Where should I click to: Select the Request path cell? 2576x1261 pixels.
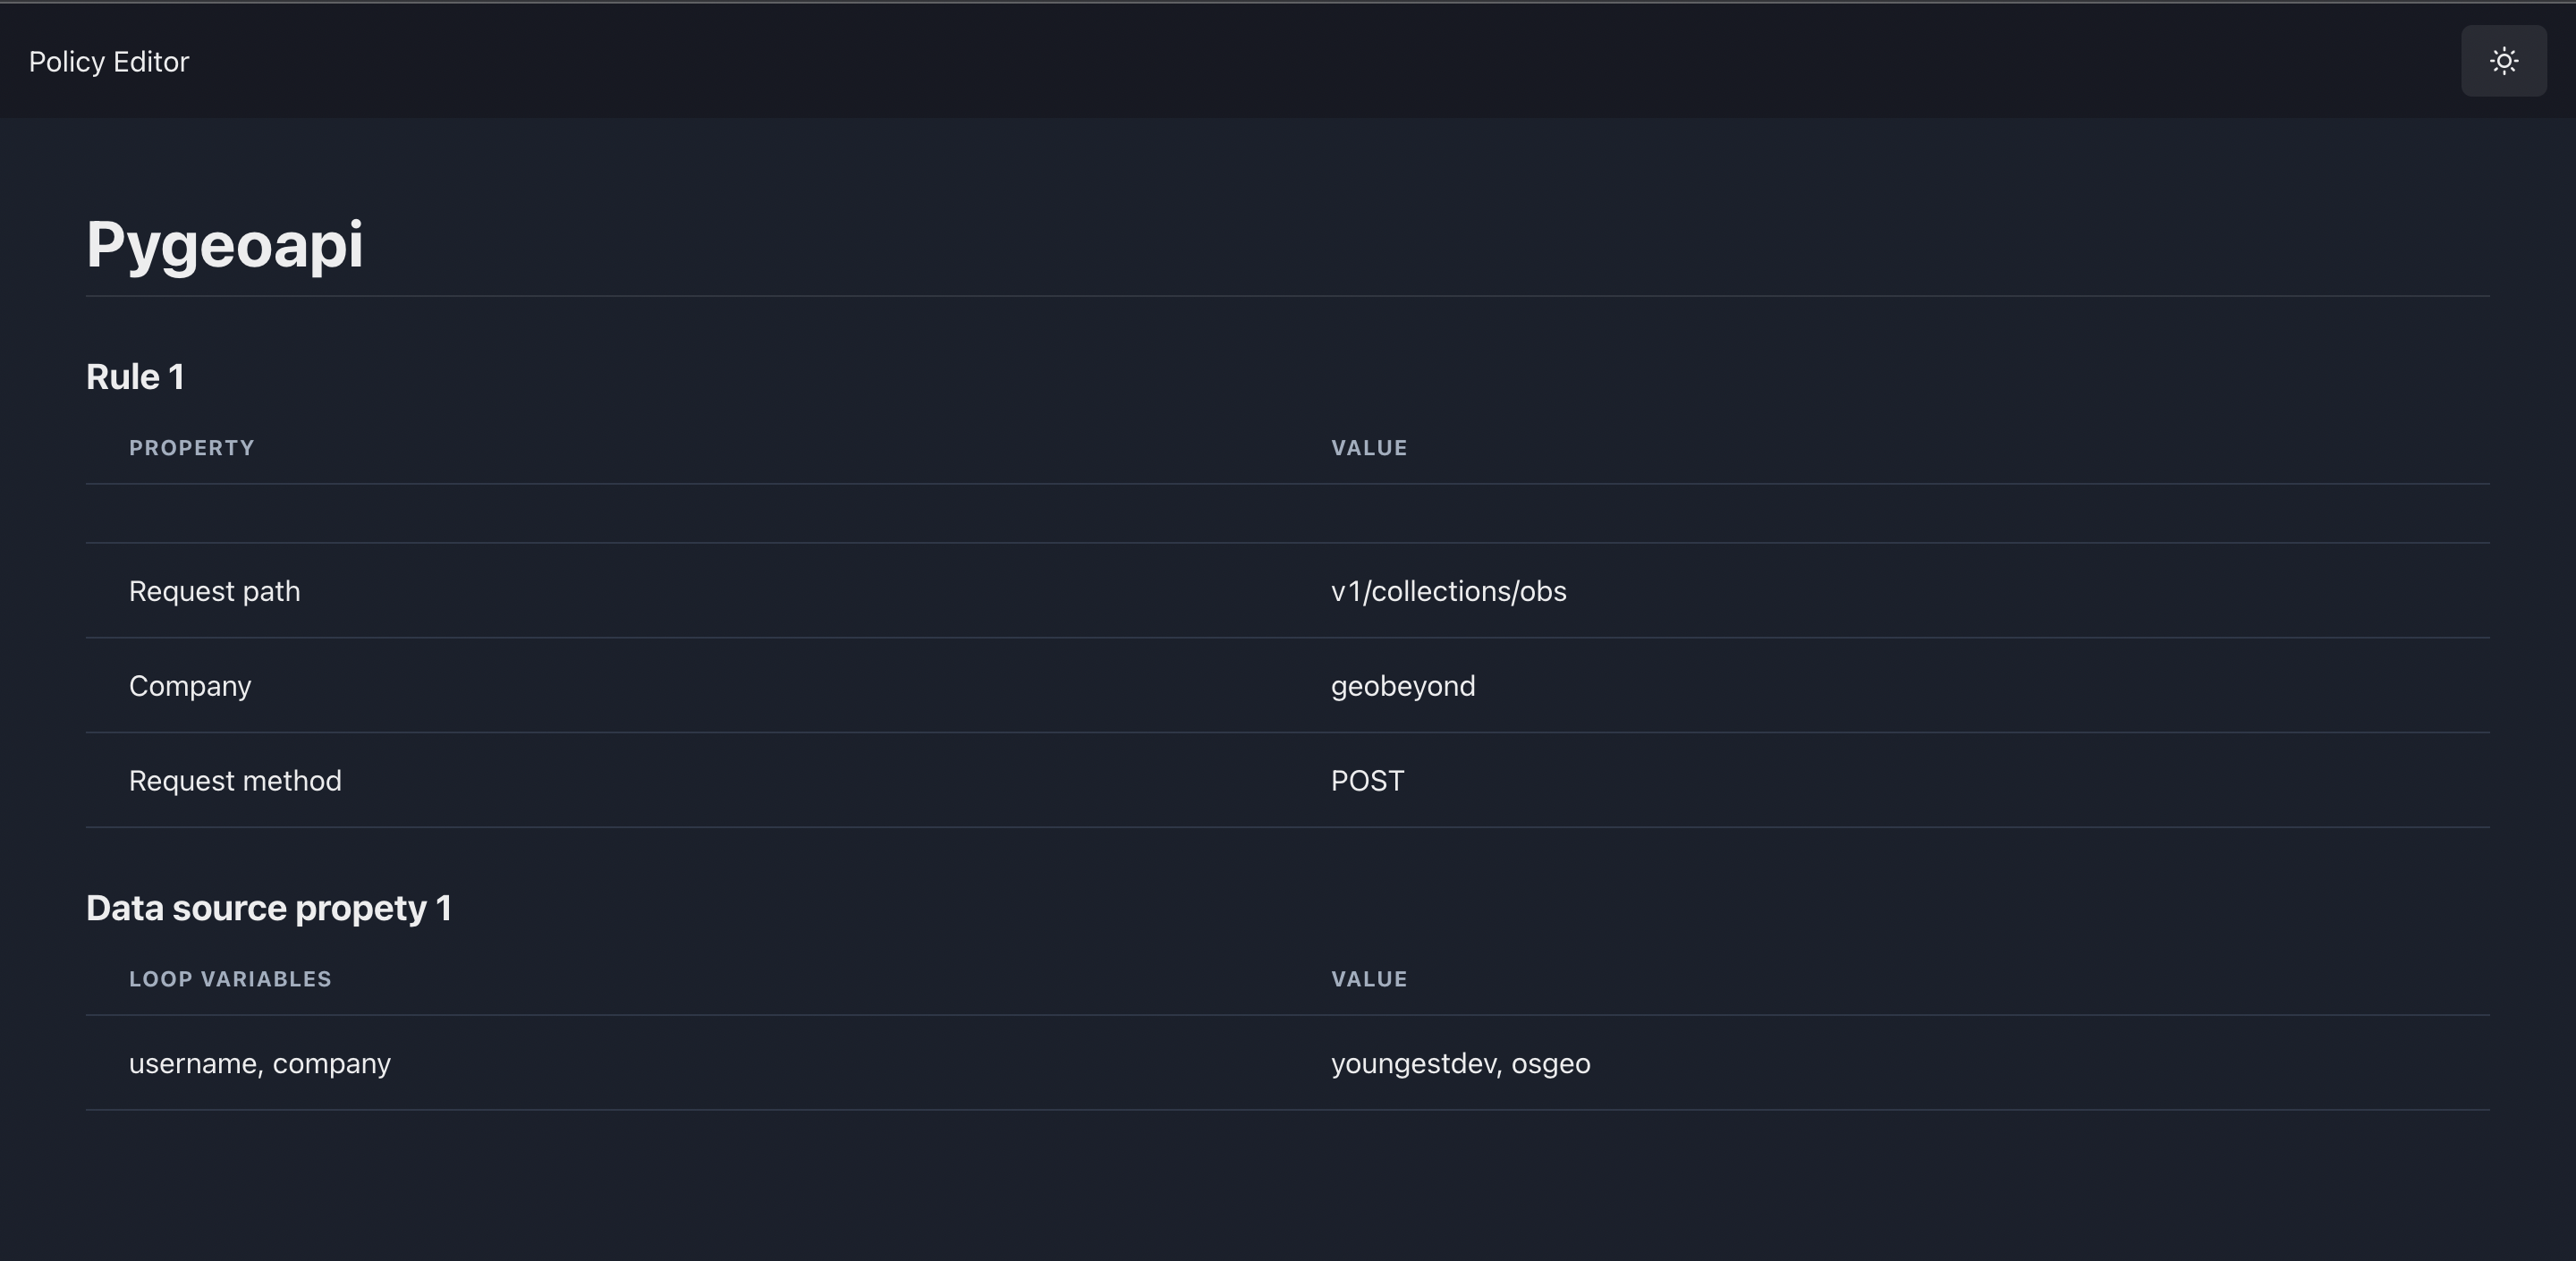(215, 591)
